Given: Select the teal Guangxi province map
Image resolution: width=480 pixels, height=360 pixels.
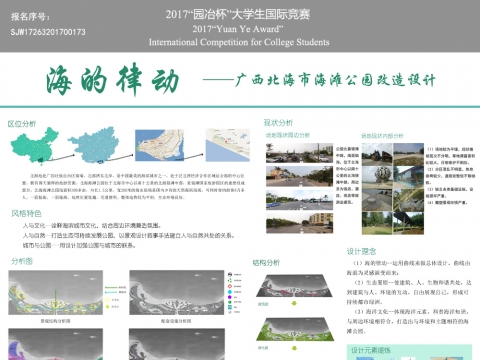Looking at the screenshot, I should (x=94, y=145).
